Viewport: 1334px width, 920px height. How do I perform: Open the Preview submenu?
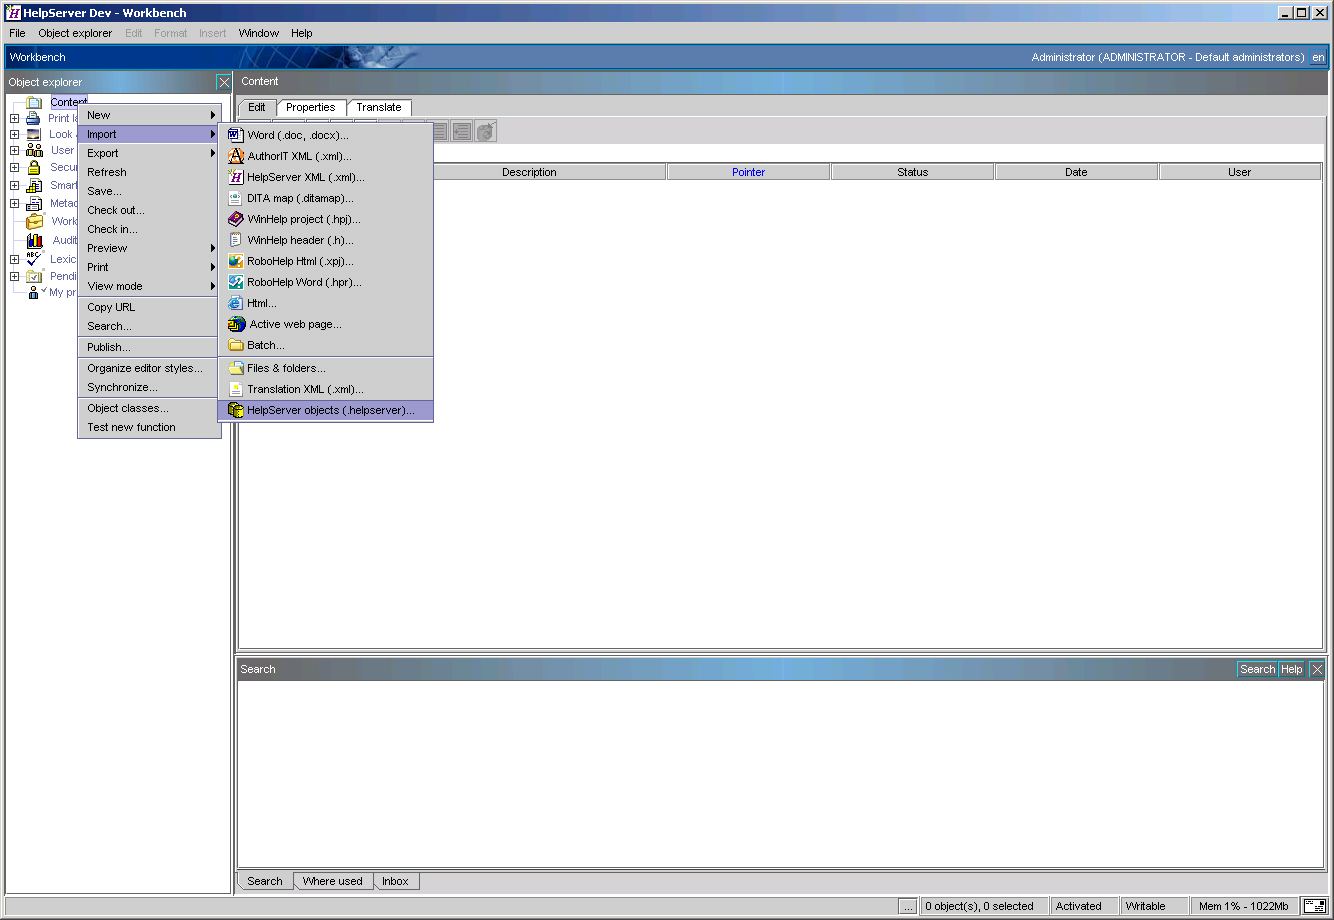pos(149,248)
